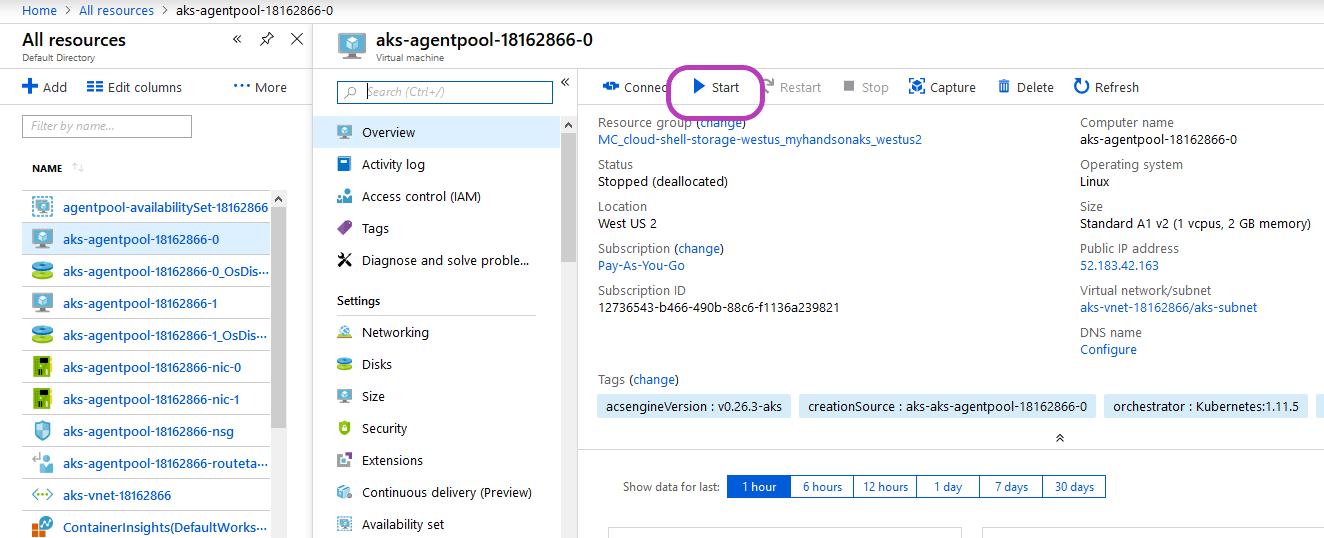Click the aks-agentpool-18162866-routetable icon
This screenshot has height=538, width=1324.
[42, 463]
